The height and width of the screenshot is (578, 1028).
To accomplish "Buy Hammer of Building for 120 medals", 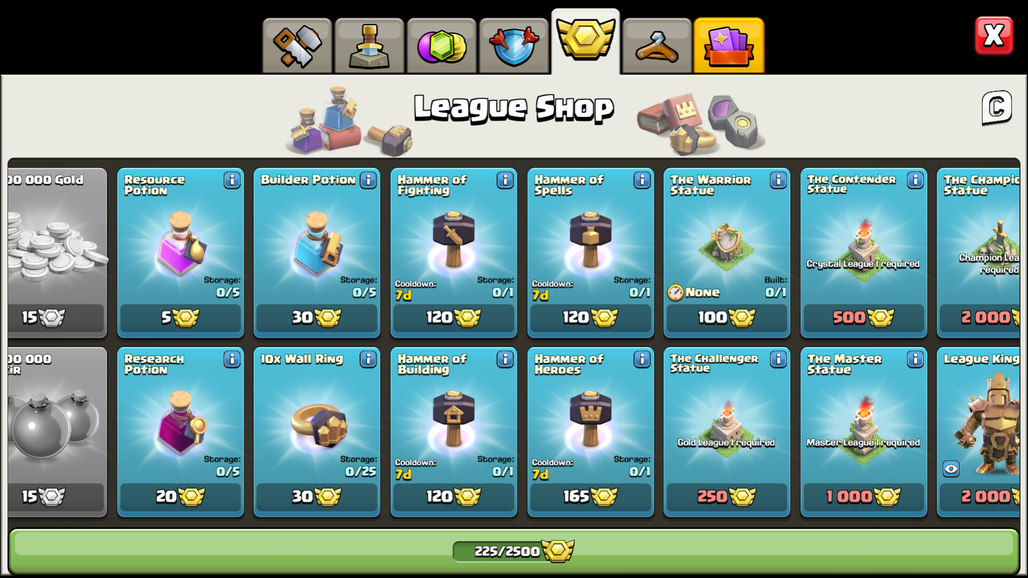I will click(x=454, y=497).
